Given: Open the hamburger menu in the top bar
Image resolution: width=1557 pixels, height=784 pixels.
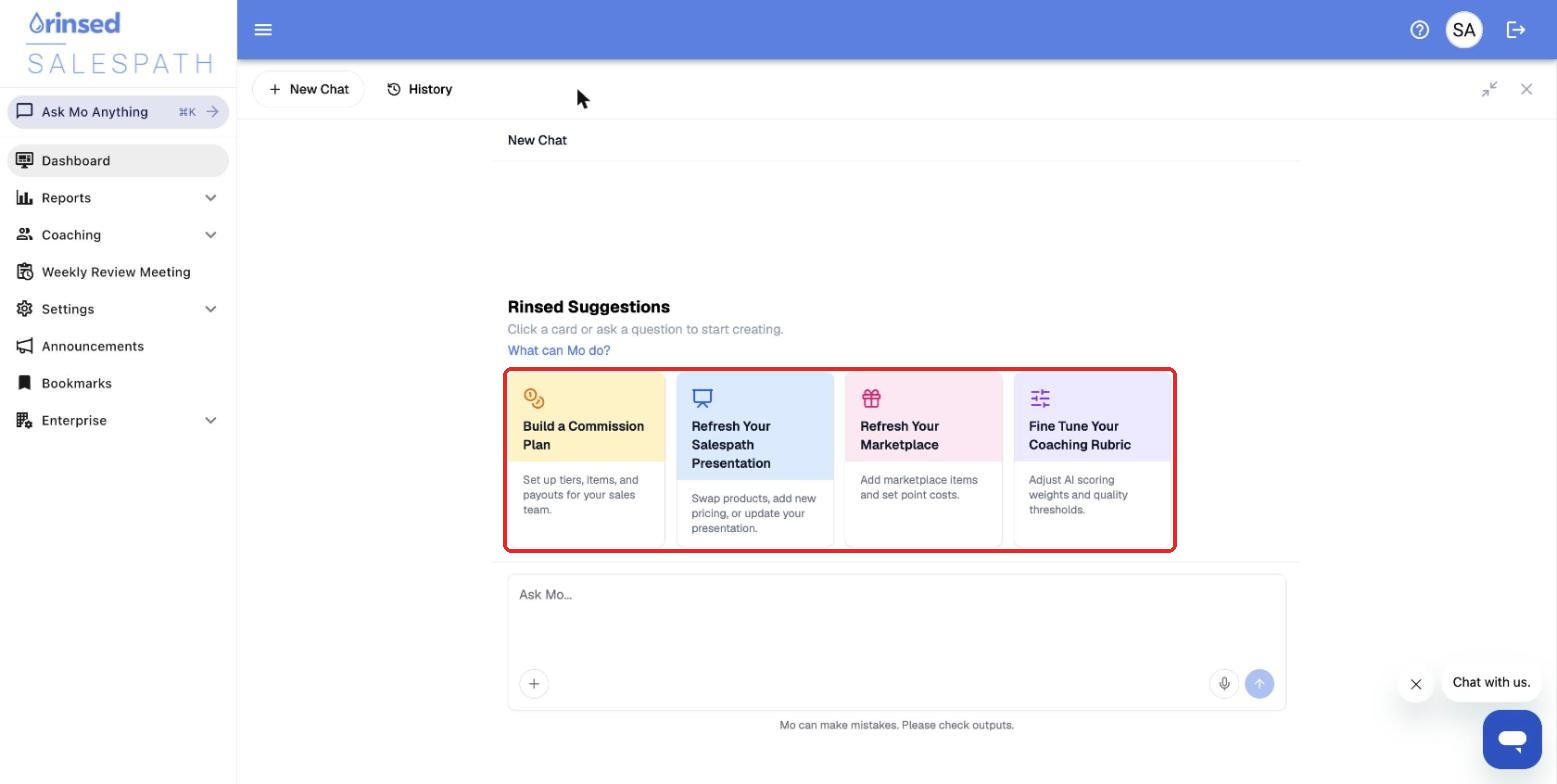Looking at the screenshot, I should click(x=263, y=30).
